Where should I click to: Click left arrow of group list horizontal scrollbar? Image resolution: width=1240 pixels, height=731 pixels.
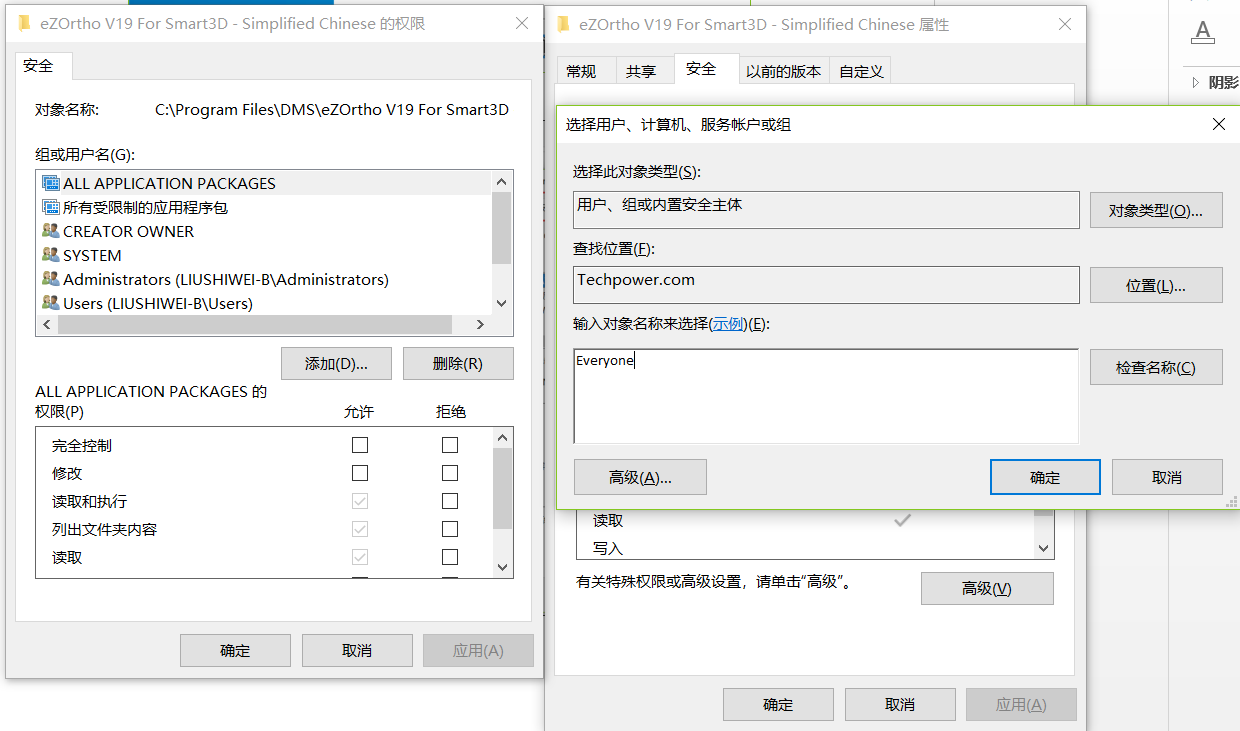(47, 325)
